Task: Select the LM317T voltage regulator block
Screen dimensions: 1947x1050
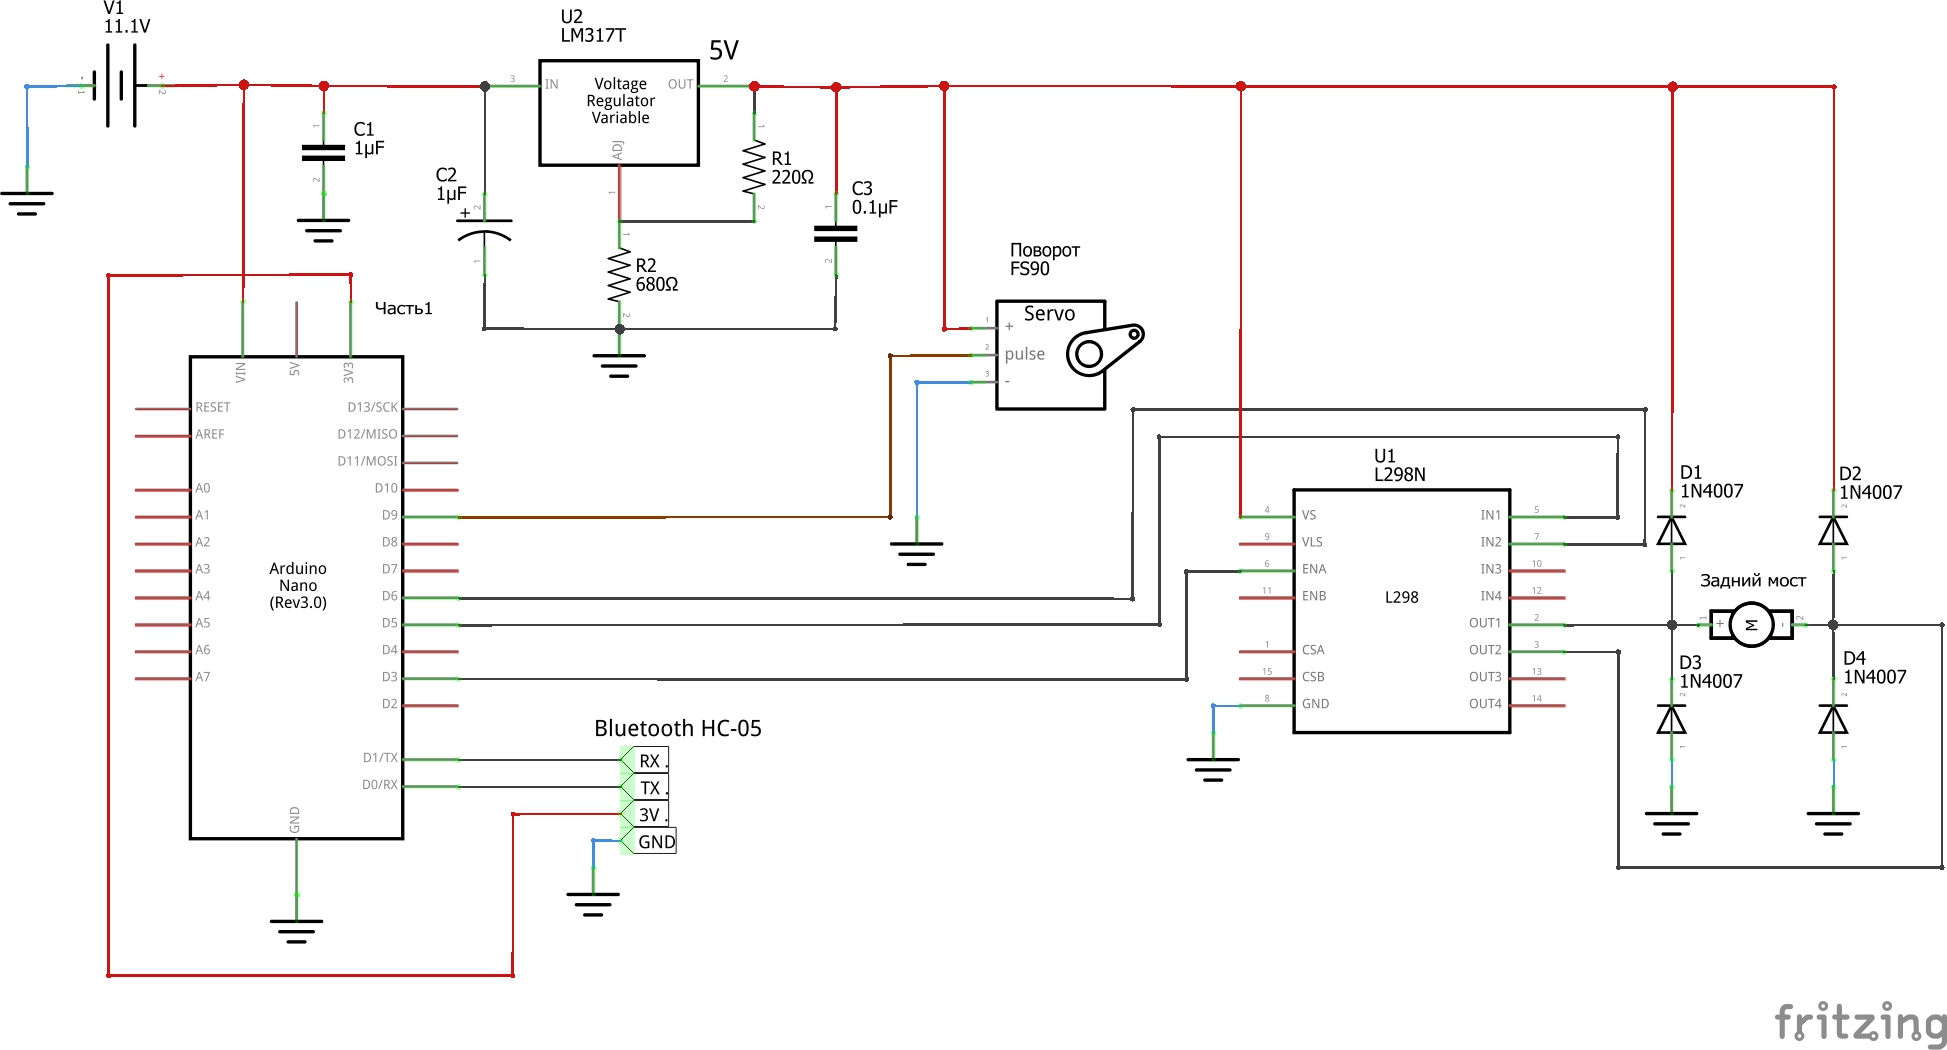Action: (x=619, y=112)
